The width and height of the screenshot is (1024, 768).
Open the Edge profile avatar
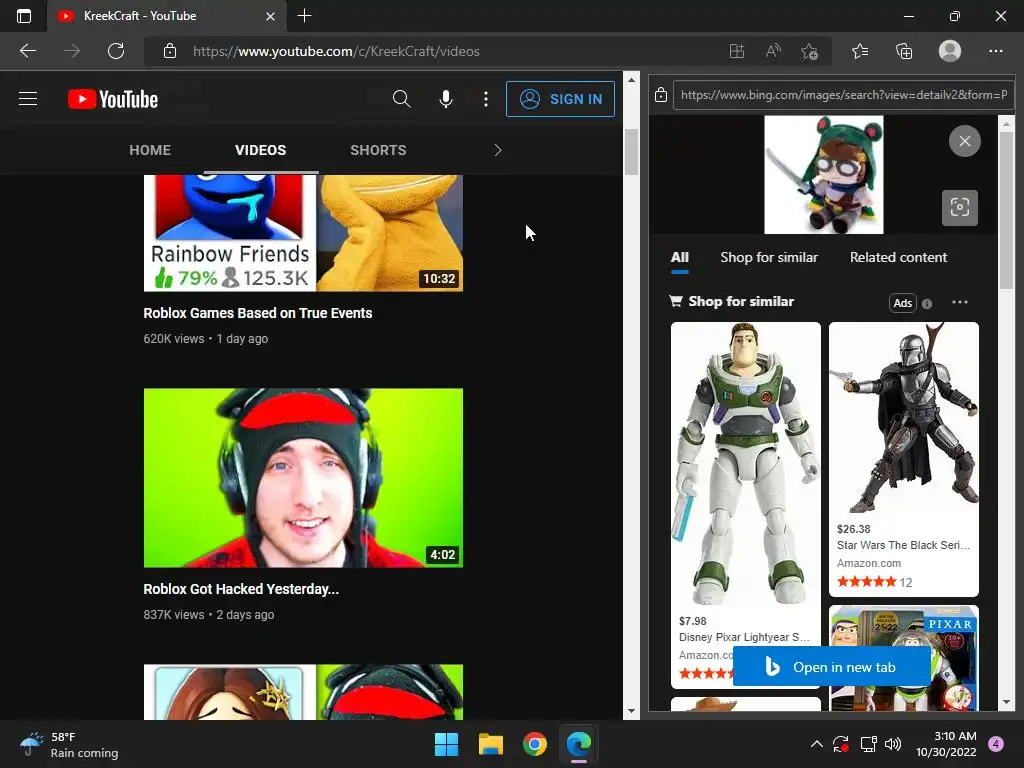[950, 51]
